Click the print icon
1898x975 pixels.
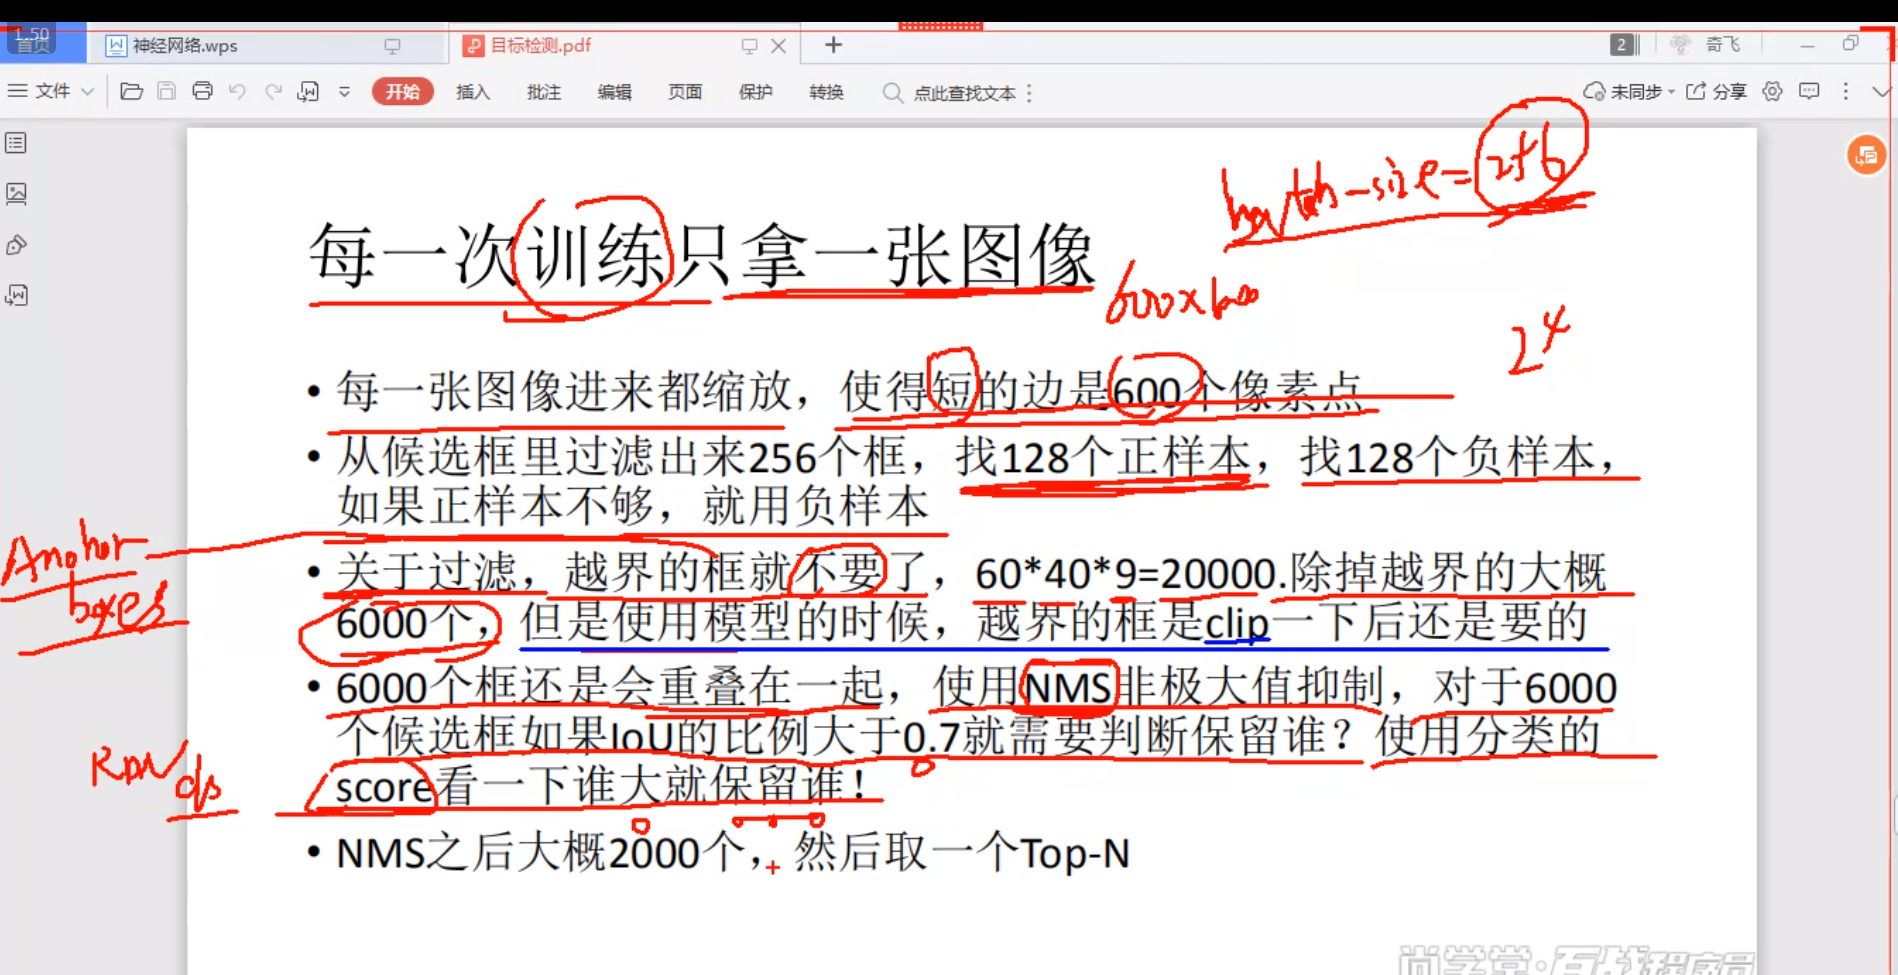(x=202, y=91)
